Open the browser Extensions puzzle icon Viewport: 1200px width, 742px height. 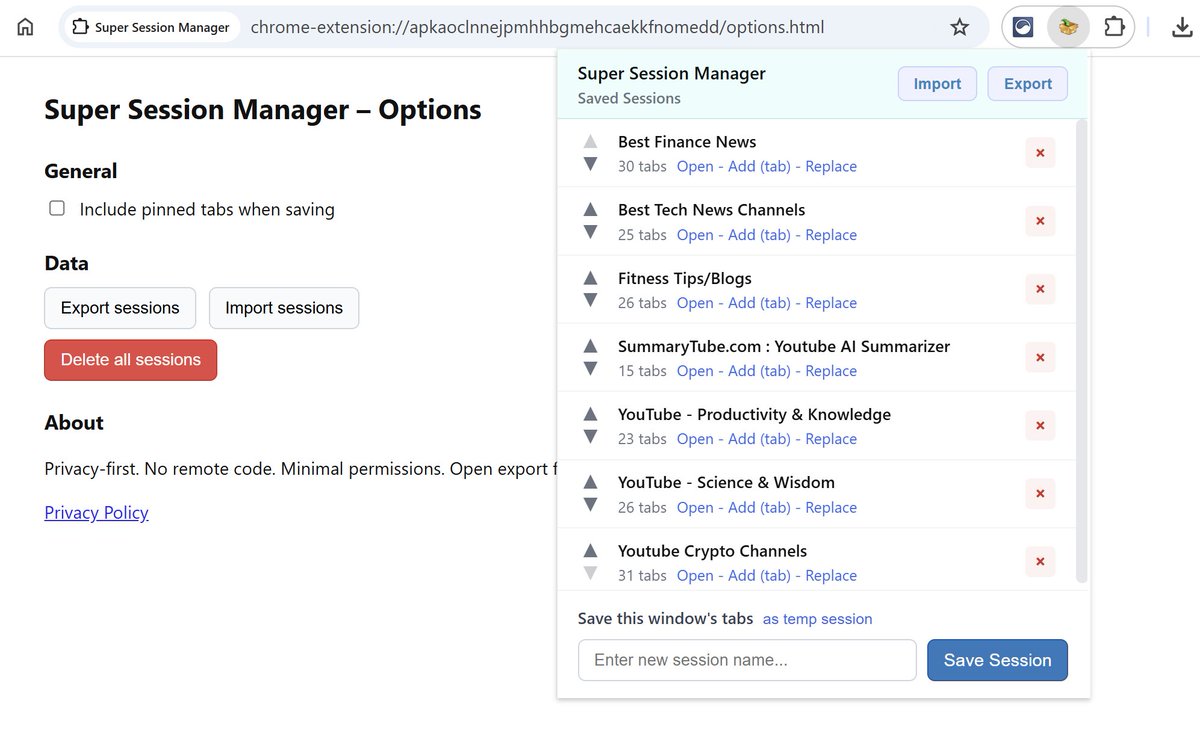point(1114,27)
